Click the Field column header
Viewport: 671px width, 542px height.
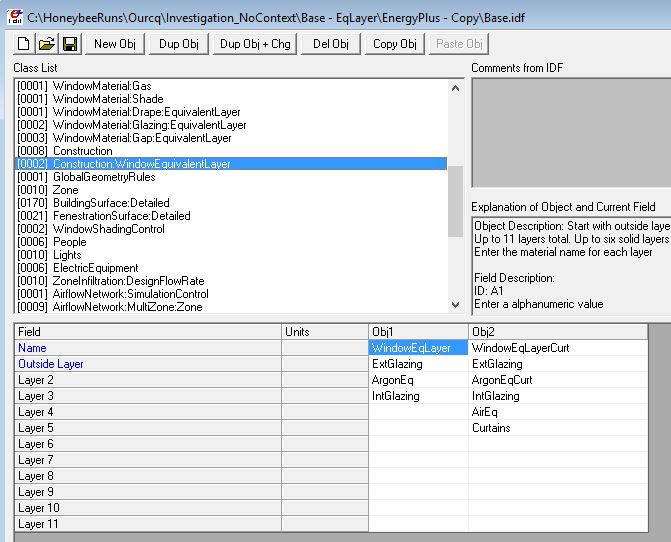coord(148,332)
